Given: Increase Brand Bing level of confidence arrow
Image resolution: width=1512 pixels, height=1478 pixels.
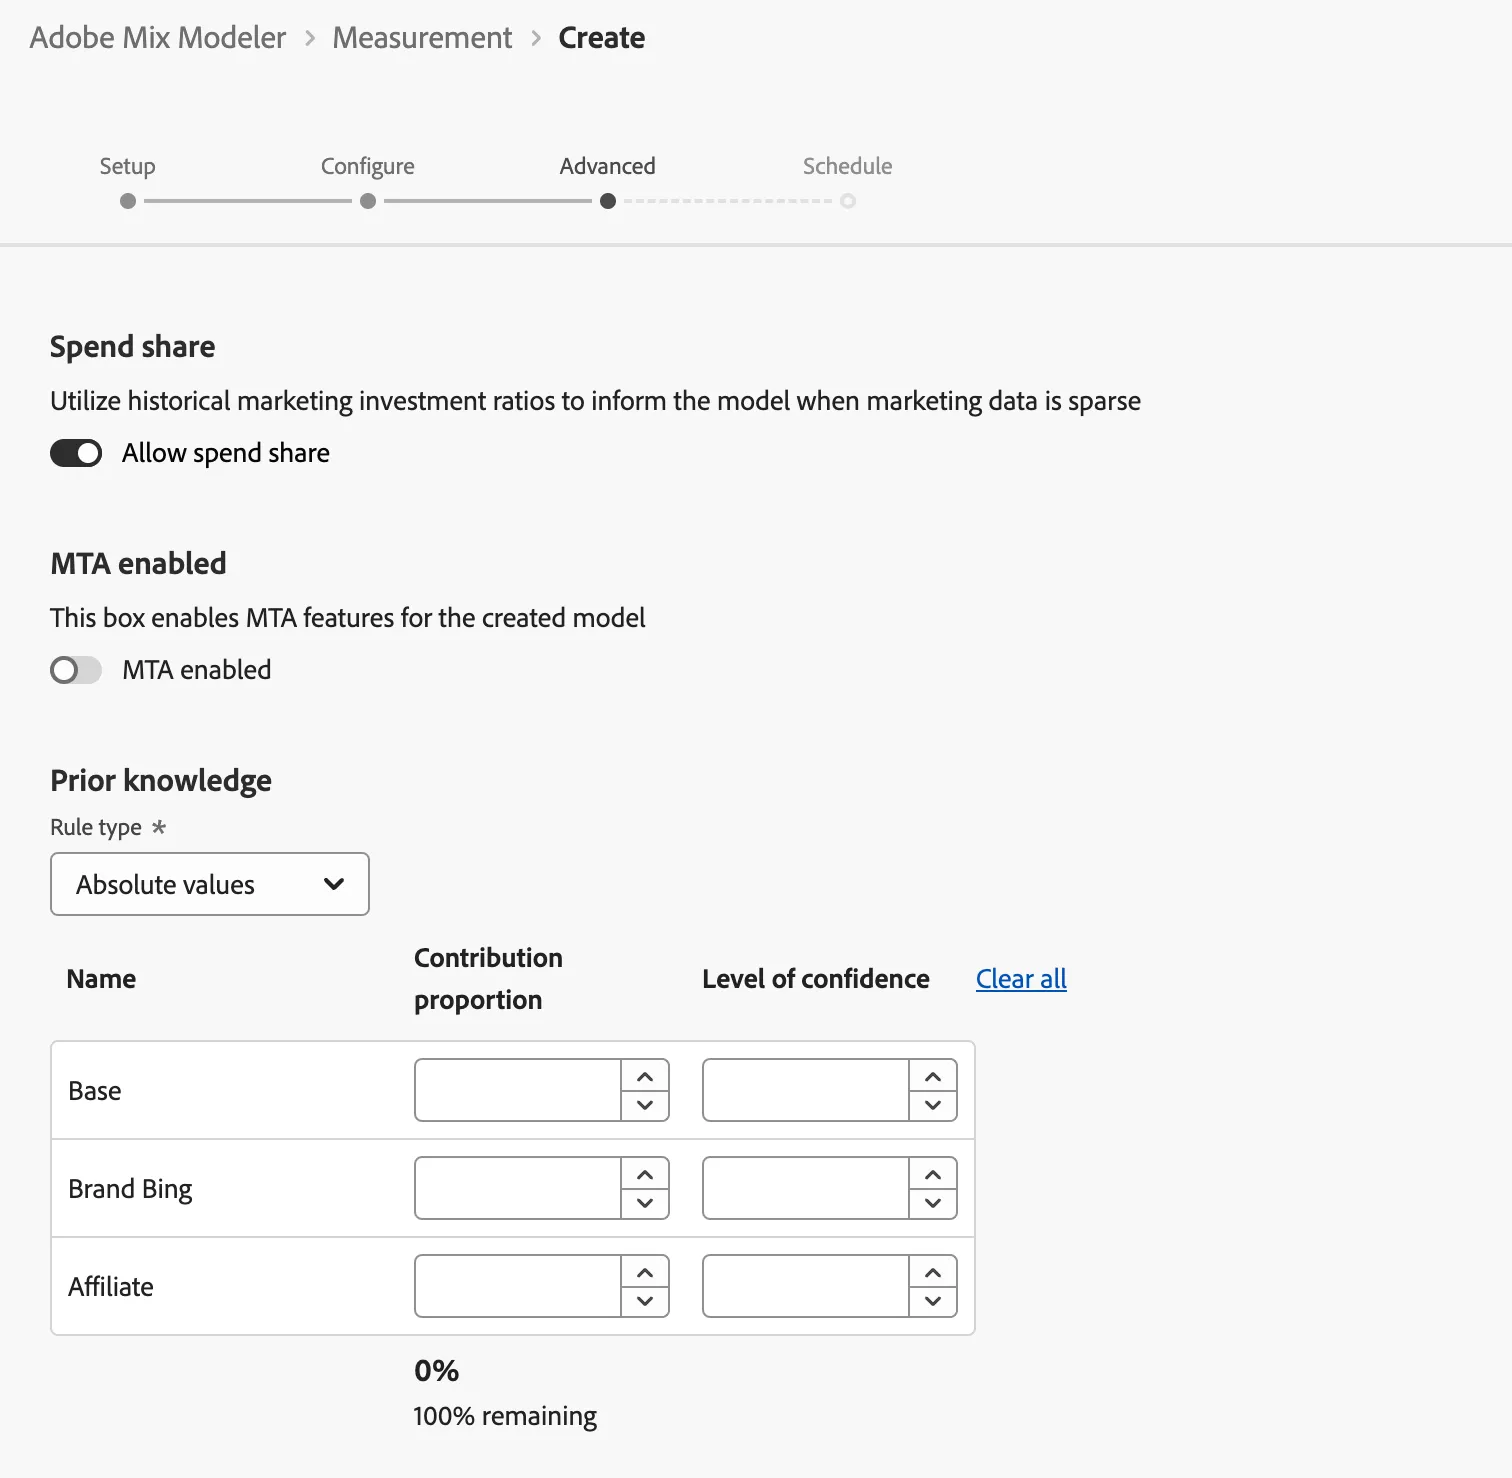Looking at the screenshot, I should [933, 1174].
